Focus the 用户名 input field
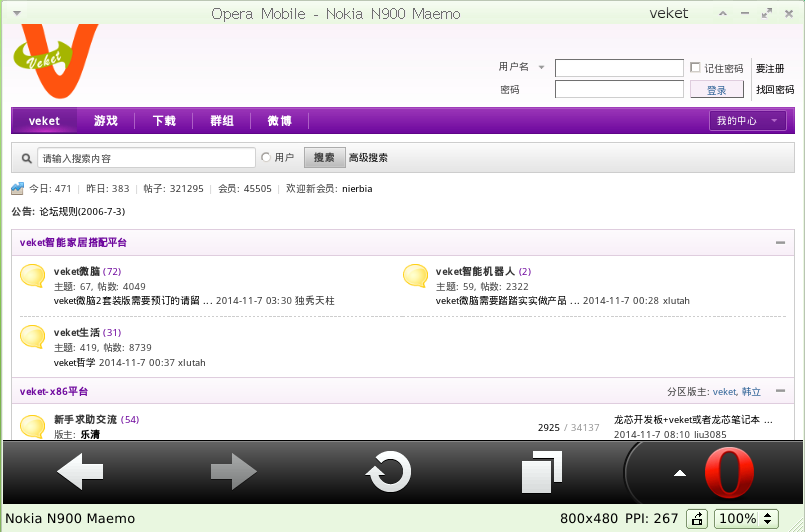 coord(619,68)
